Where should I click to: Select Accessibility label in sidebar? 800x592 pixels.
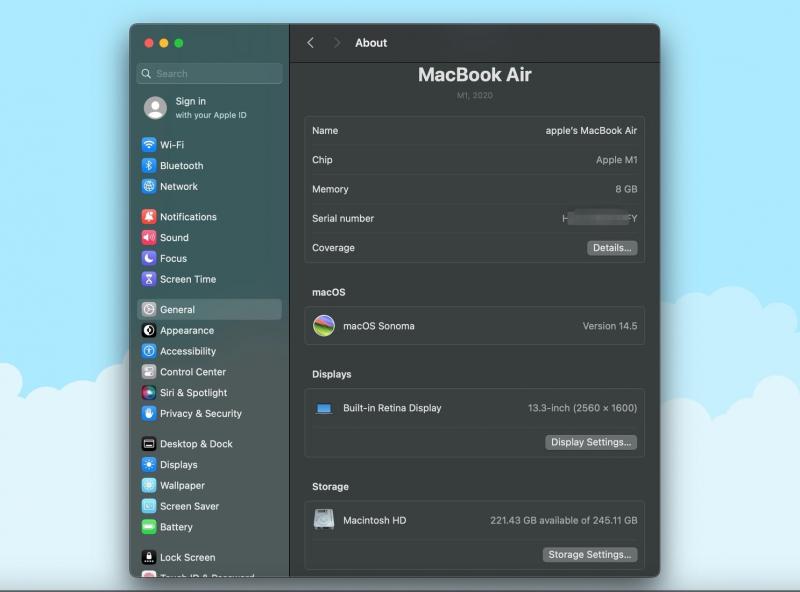click(x=188, y=351)
